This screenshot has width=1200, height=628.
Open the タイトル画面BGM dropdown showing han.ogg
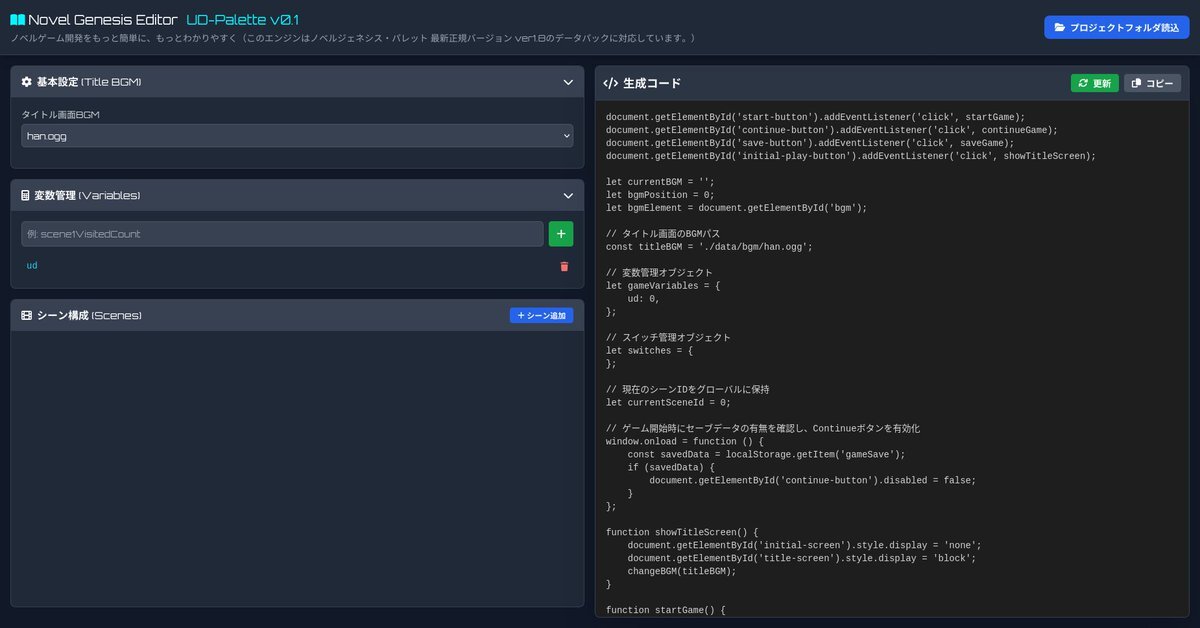click(x=297, y=136)
